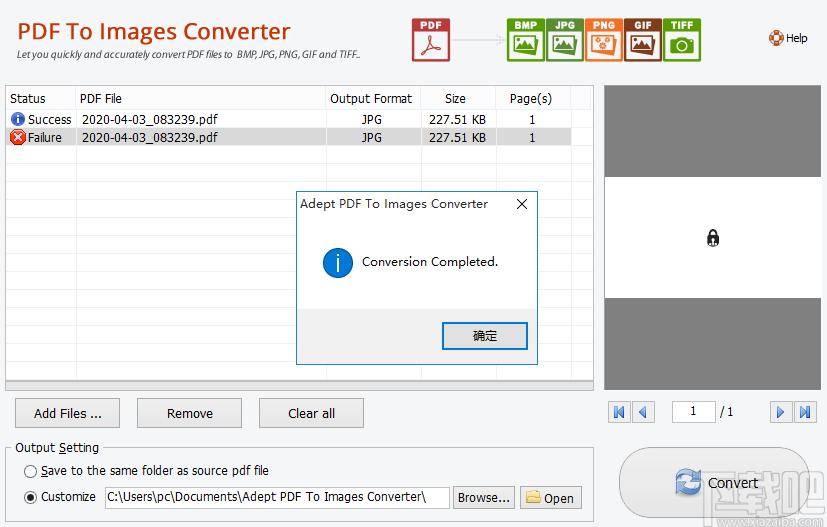Go to previous preview page

pyautogui.click(x=643, y=412)
